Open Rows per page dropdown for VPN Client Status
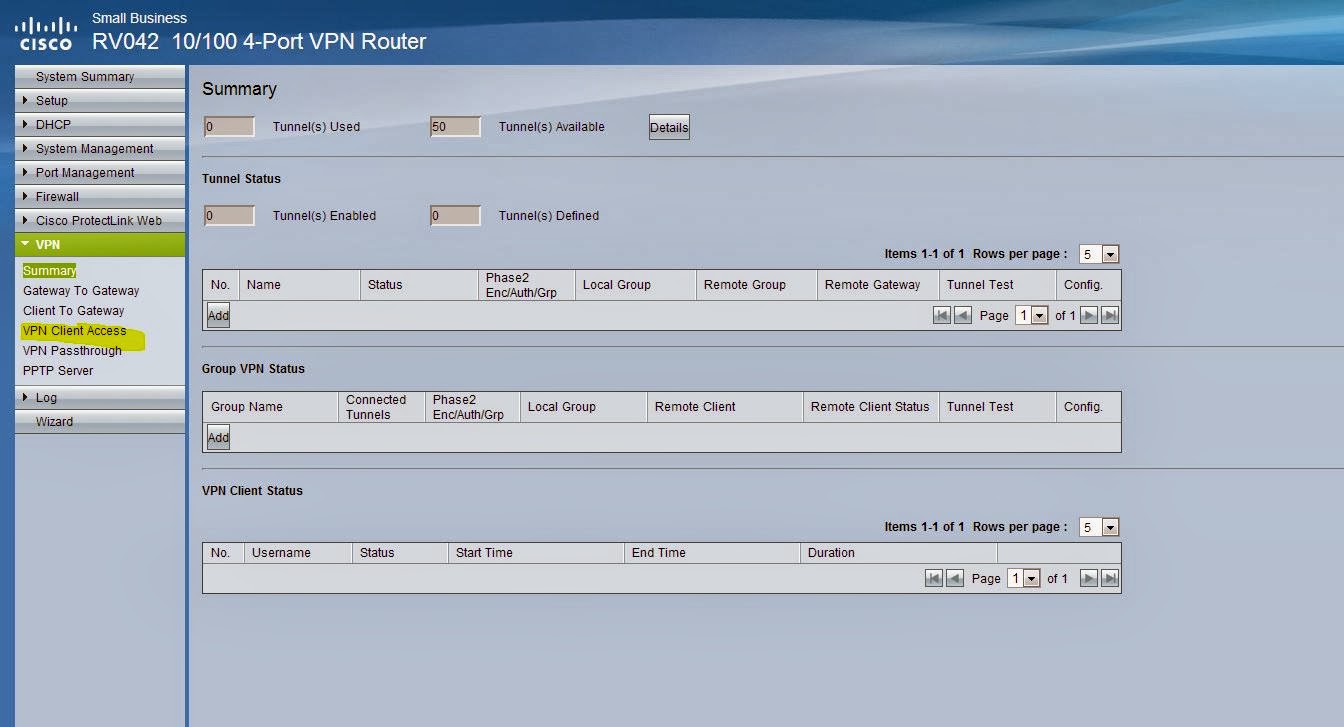 click(1099, 527)
